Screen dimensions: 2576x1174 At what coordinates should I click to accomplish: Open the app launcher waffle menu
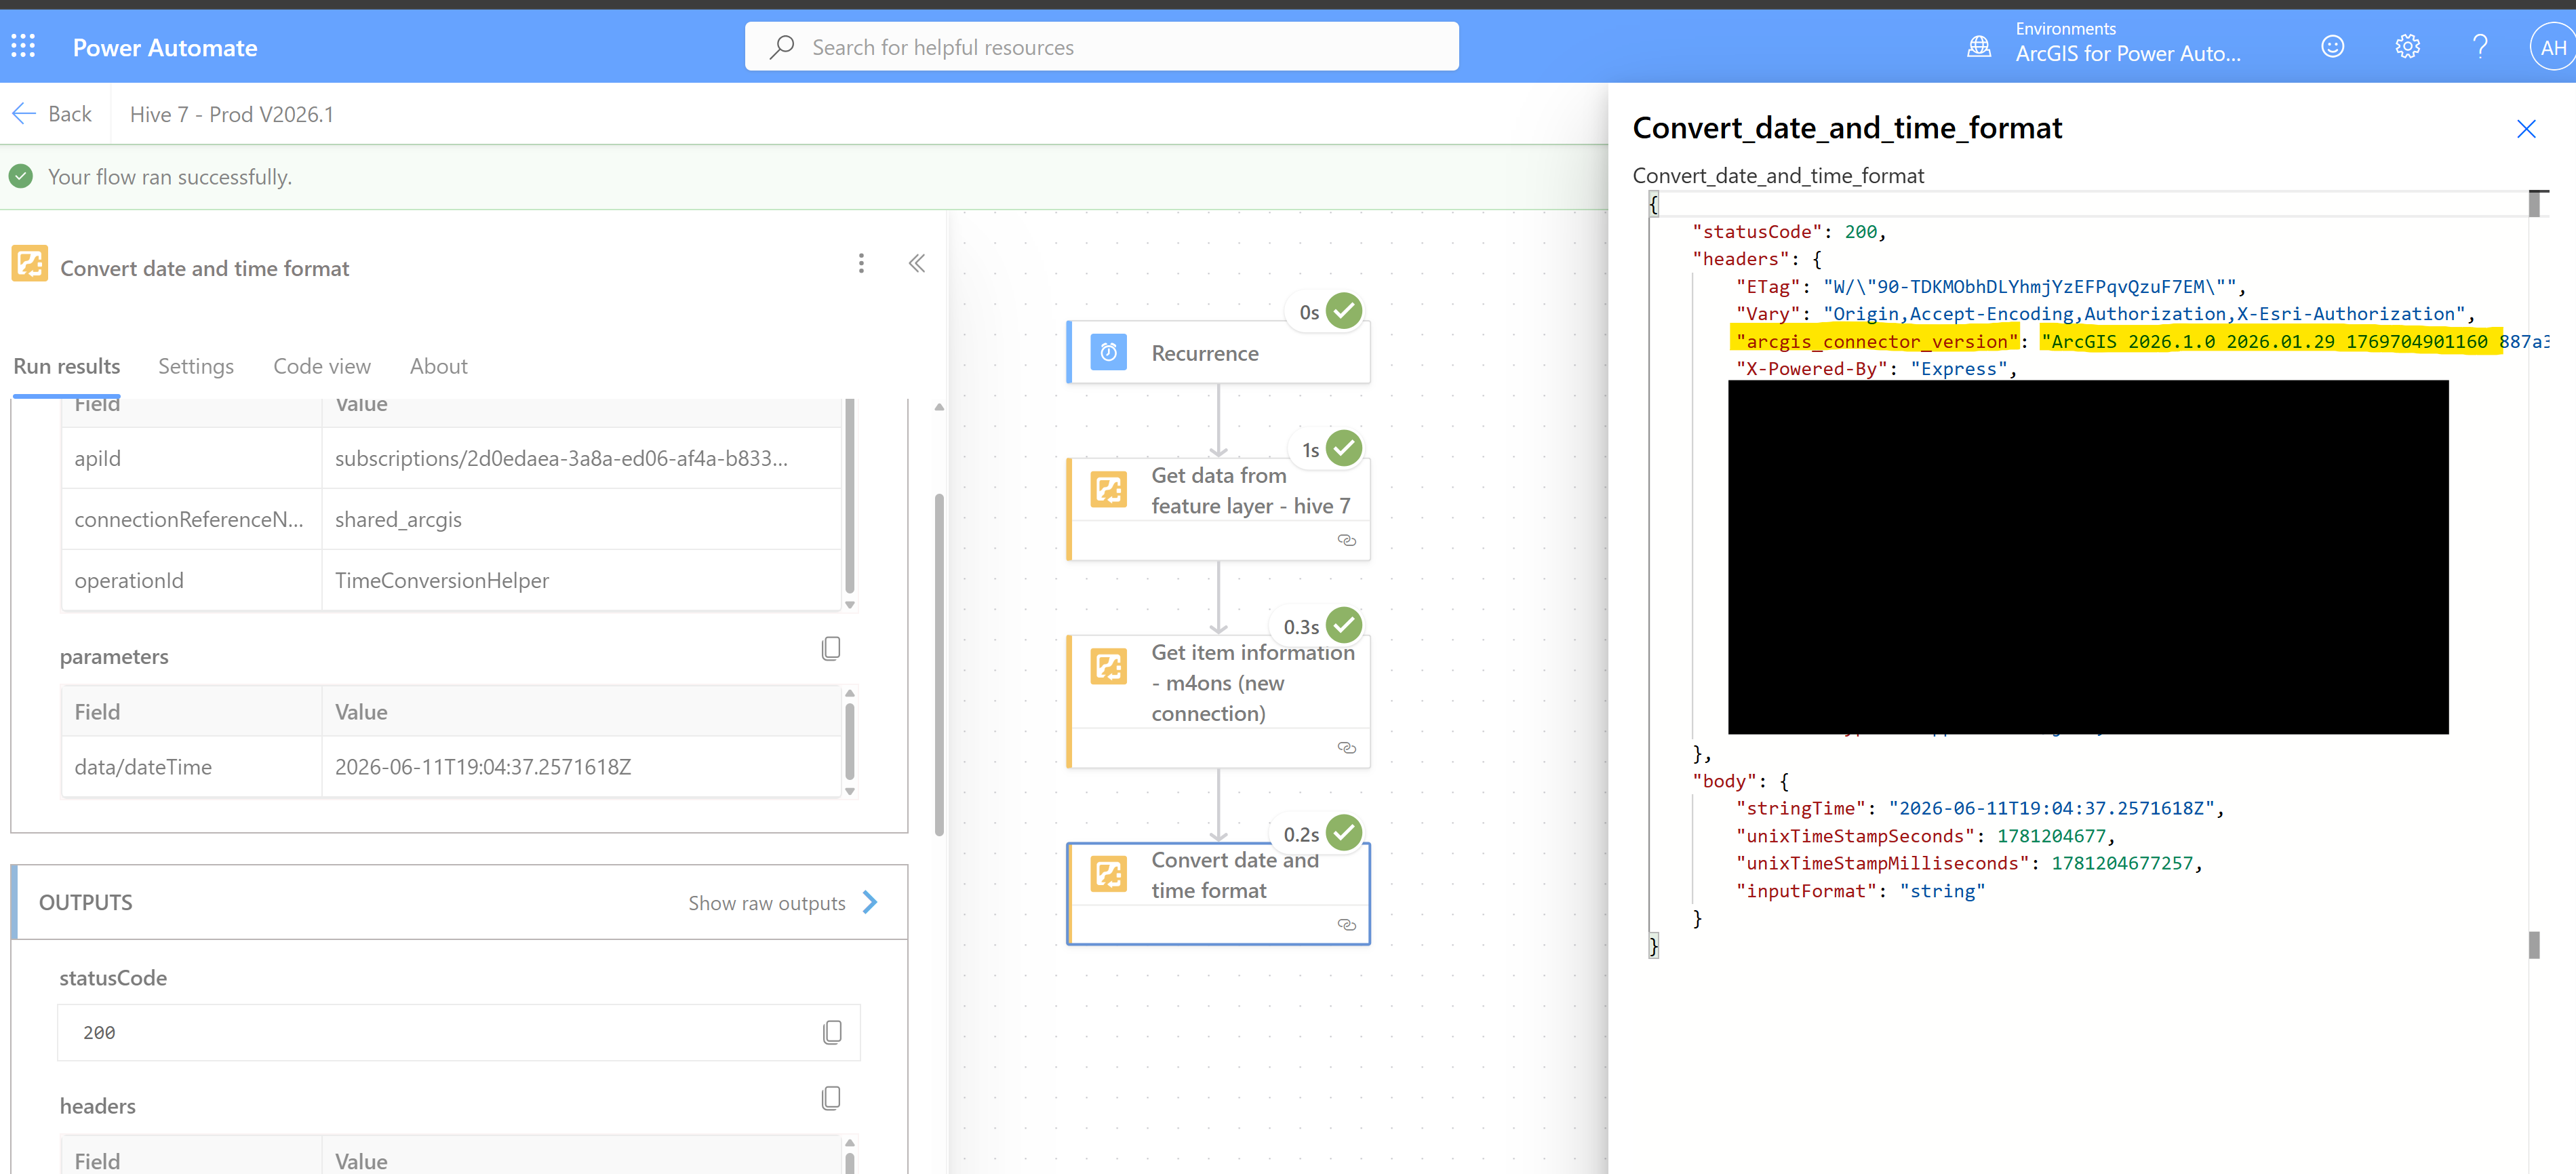[23, 46]
